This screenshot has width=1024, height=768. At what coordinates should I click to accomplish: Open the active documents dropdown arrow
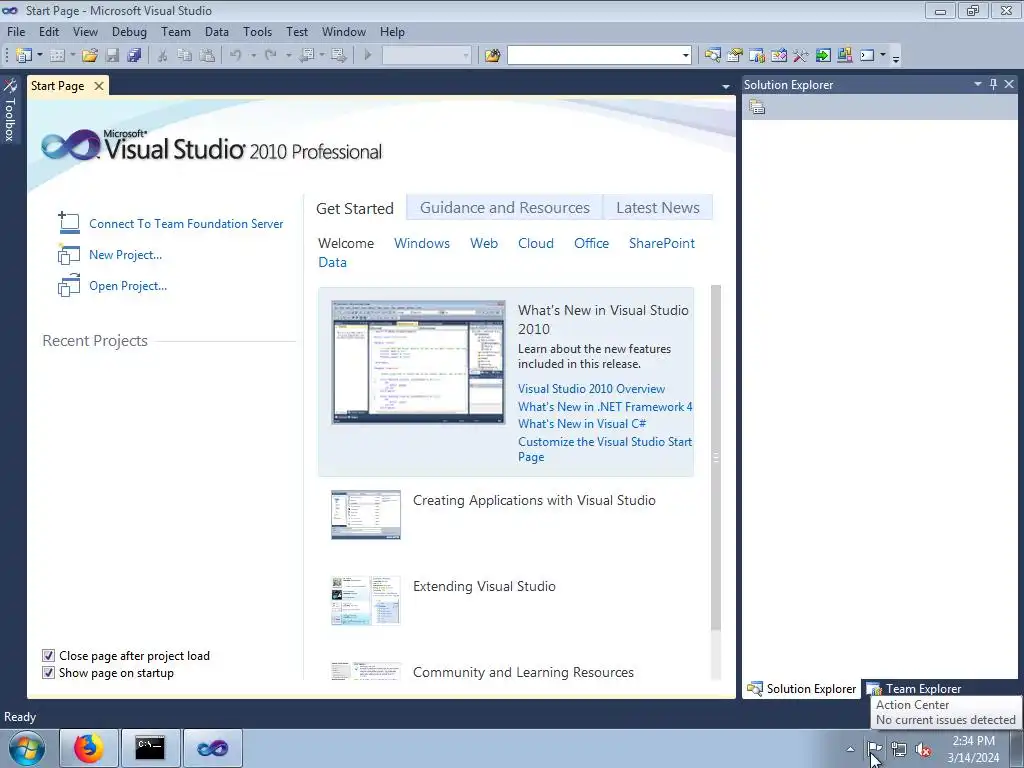[726, 86]
